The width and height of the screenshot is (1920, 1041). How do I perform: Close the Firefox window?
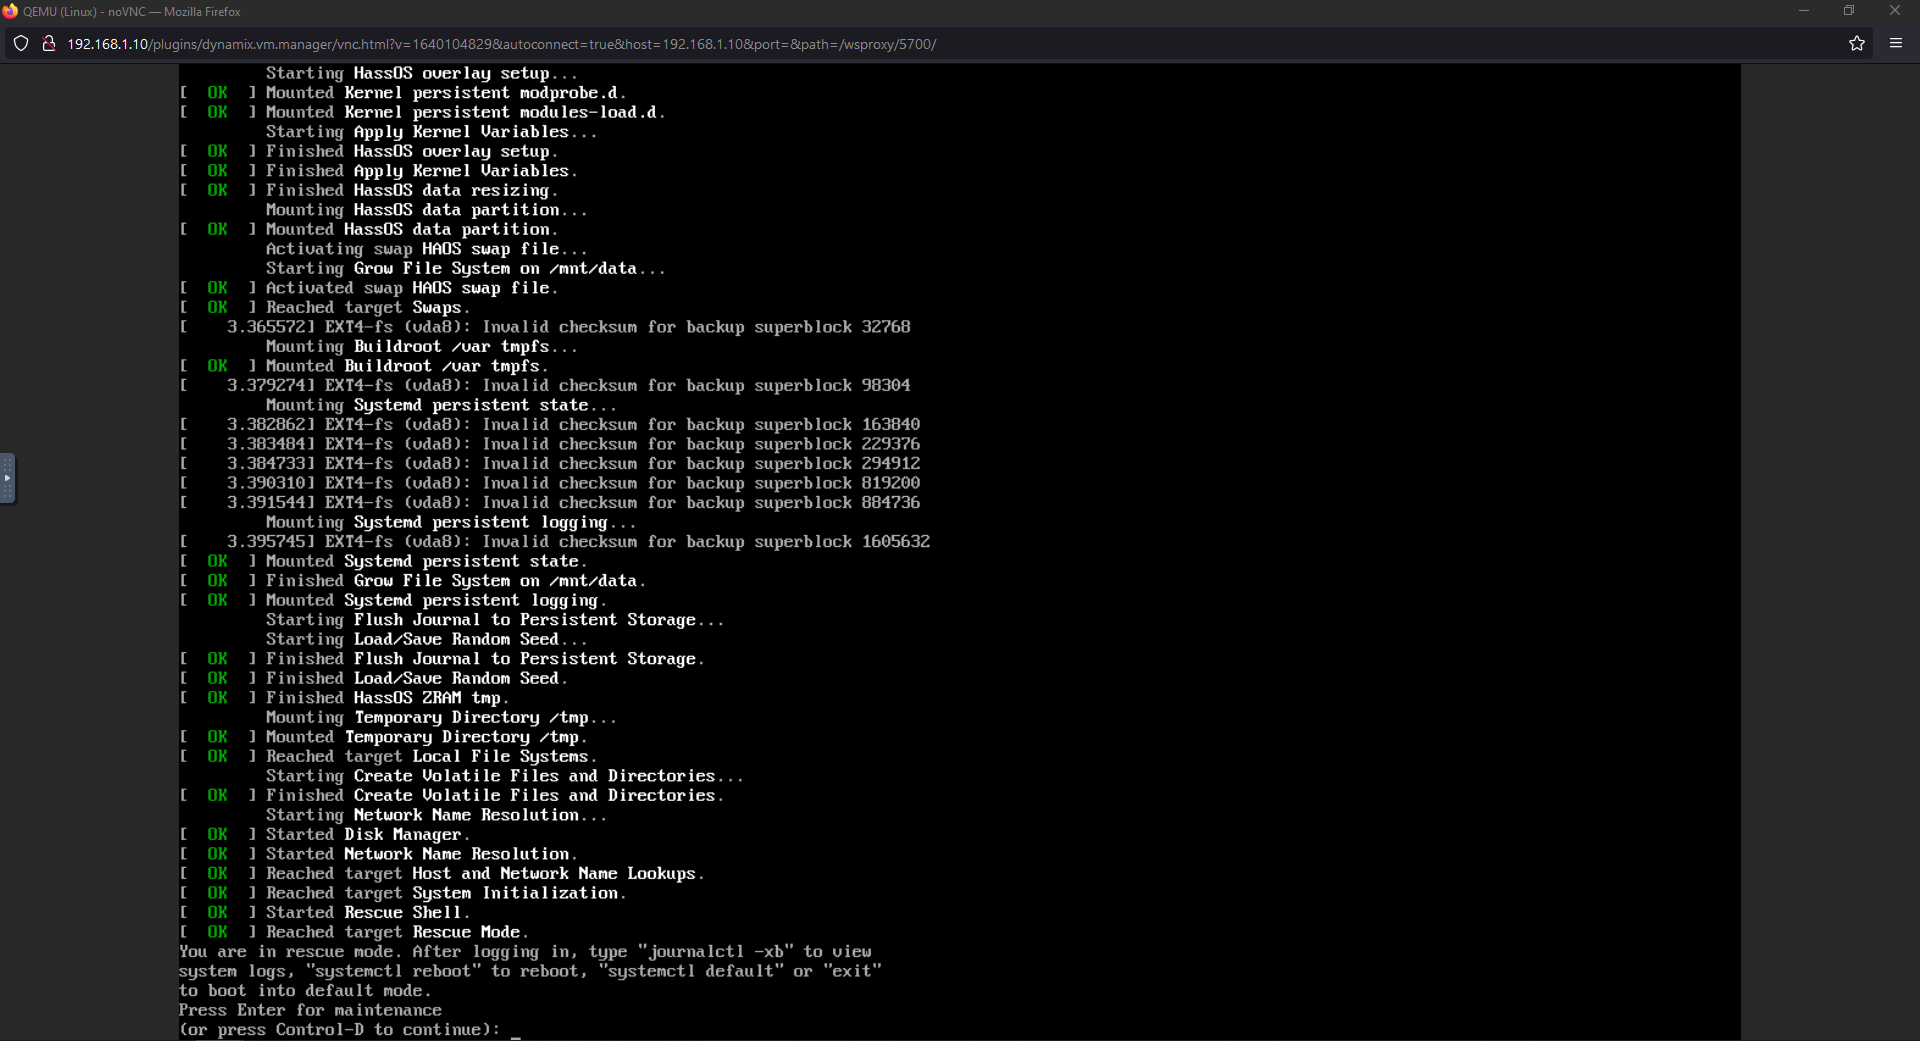click(1895, 11)
